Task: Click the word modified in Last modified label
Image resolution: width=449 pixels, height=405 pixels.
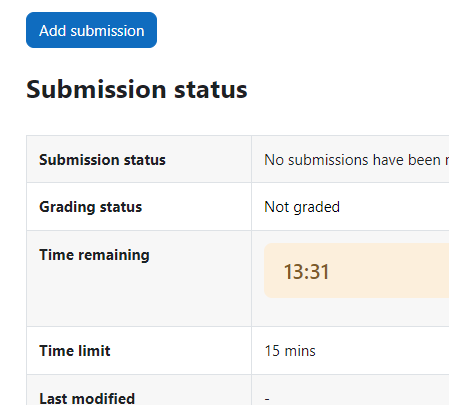Action: (x=103, y=398)
